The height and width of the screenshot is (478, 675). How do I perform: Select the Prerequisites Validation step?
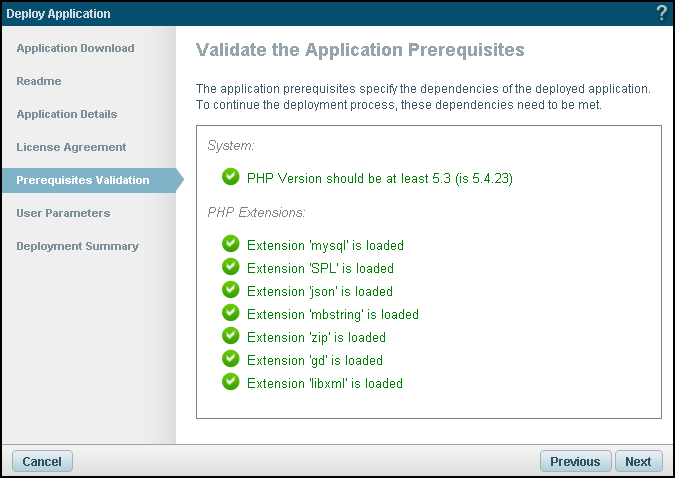coord(83,180)
